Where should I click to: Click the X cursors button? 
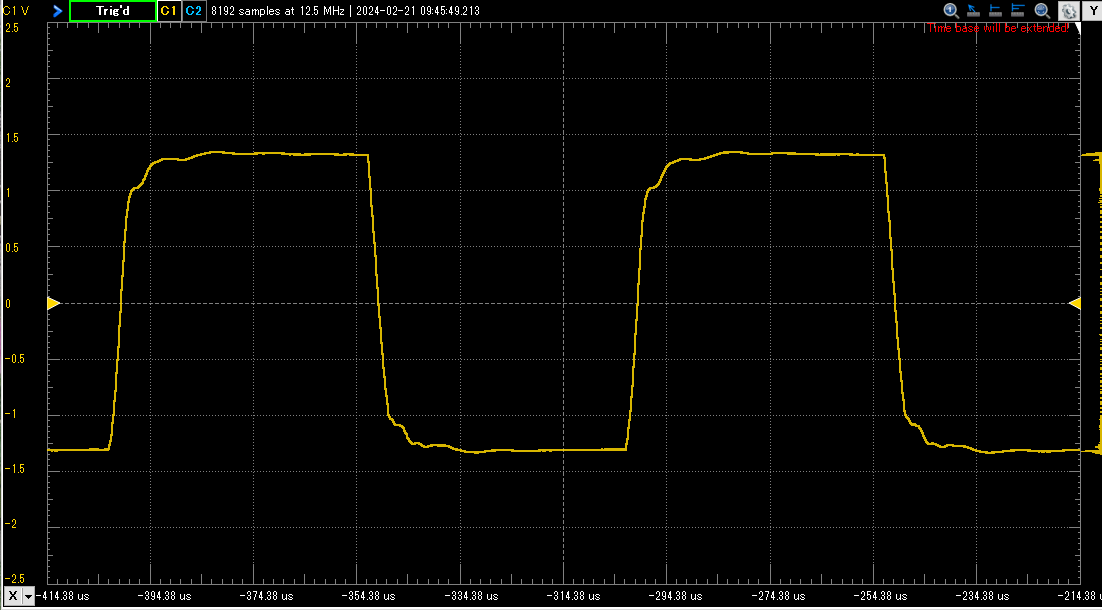12,596
